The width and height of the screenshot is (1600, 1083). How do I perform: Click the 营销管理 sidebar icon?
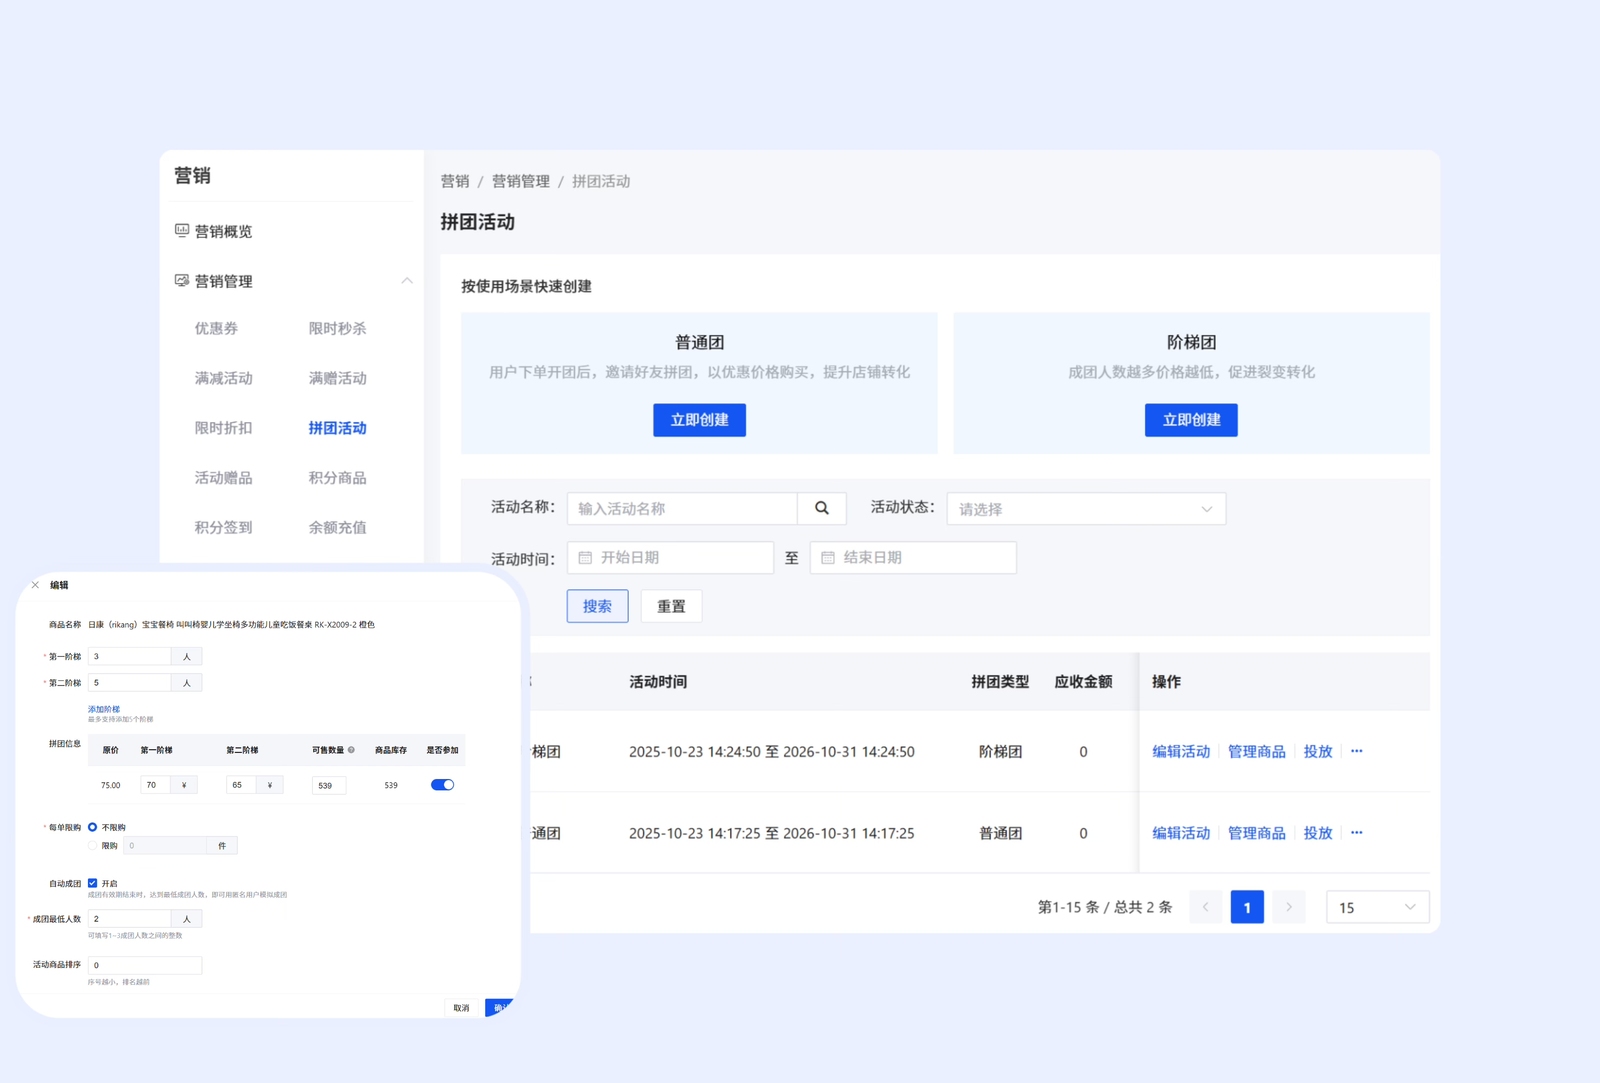182,281
